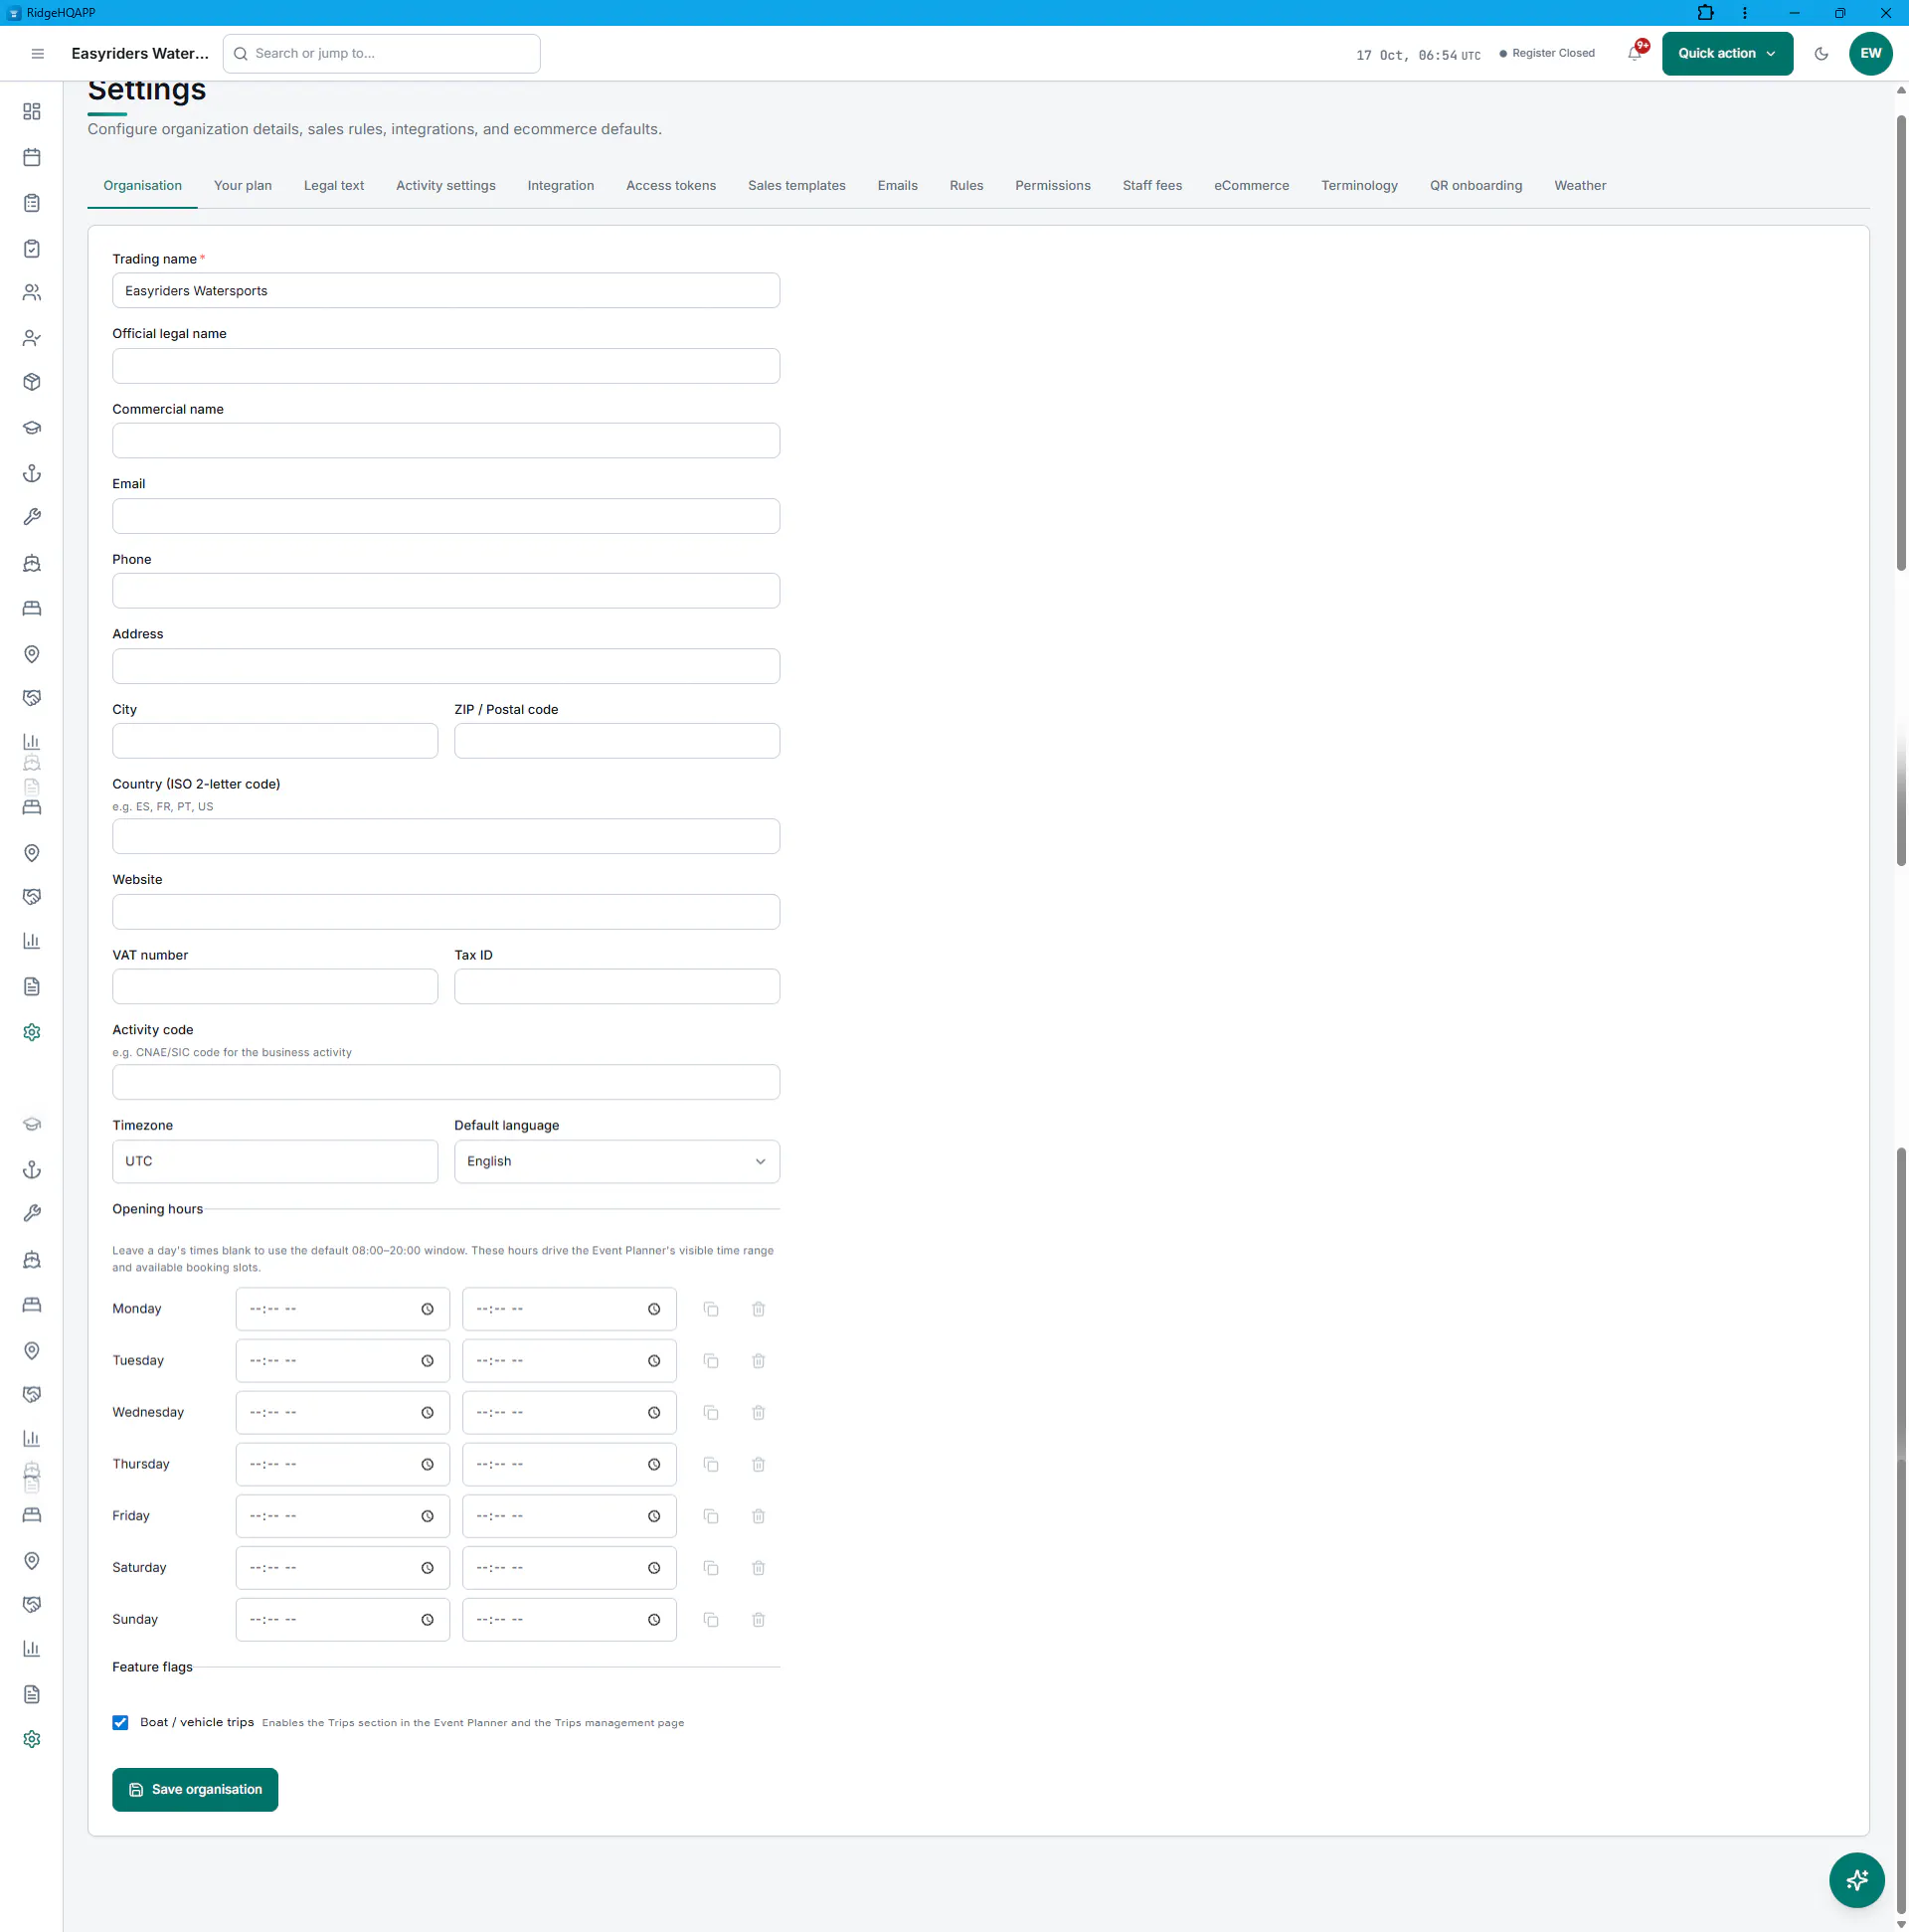
Task: Open Saturday opening time clock picker
Action: pos(427,1568)
